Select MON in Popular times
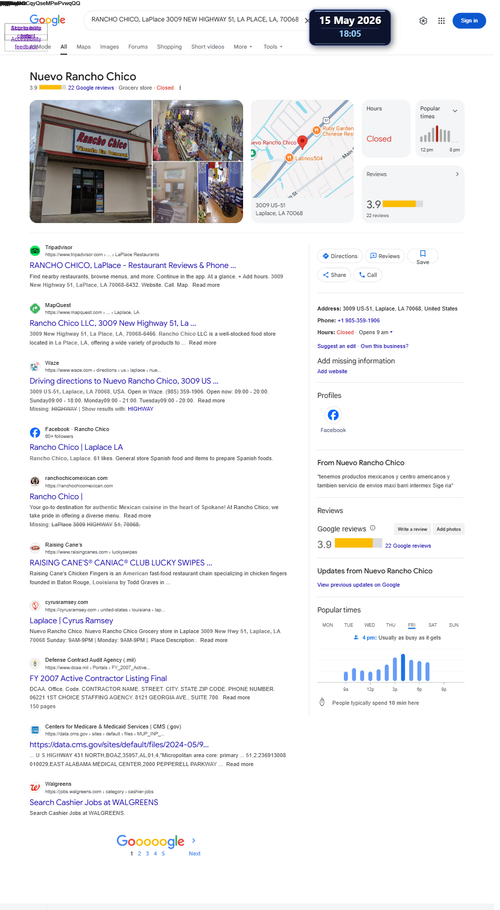The height and width of the screenshot is (910, 500). pyautogui.click(x=328, y=625)
